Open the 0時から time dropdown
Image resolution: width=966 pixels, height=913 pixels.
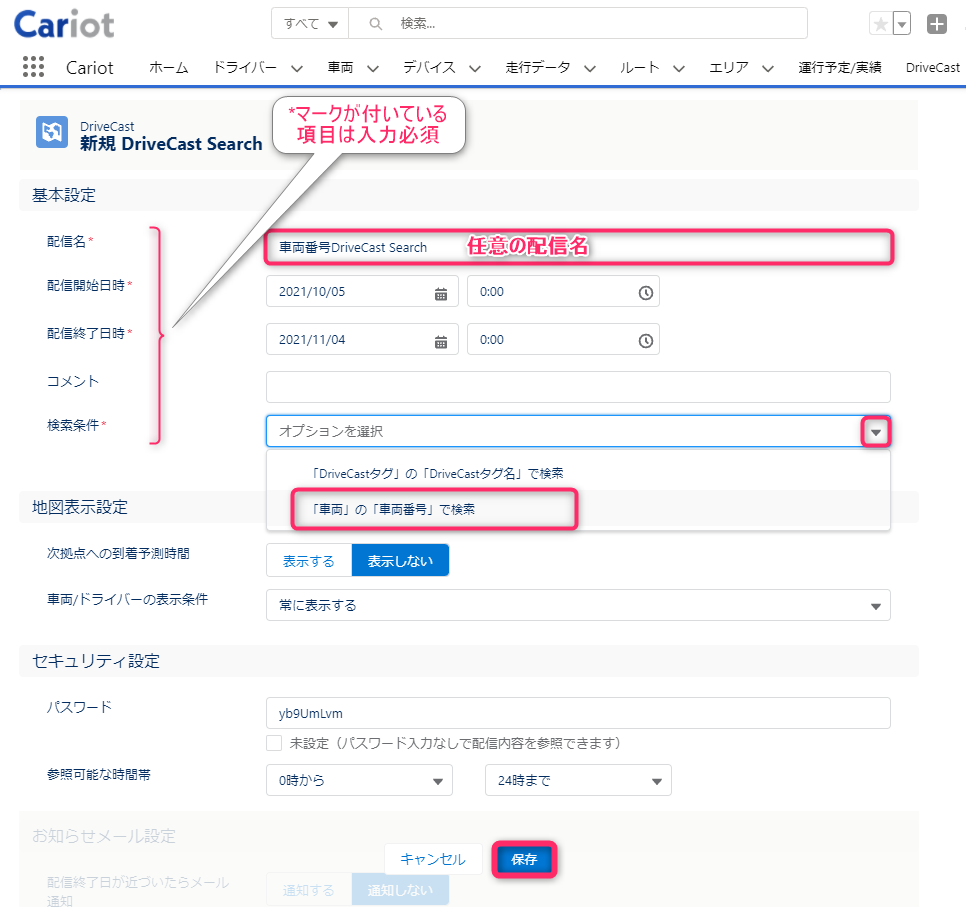pos(359,780)
